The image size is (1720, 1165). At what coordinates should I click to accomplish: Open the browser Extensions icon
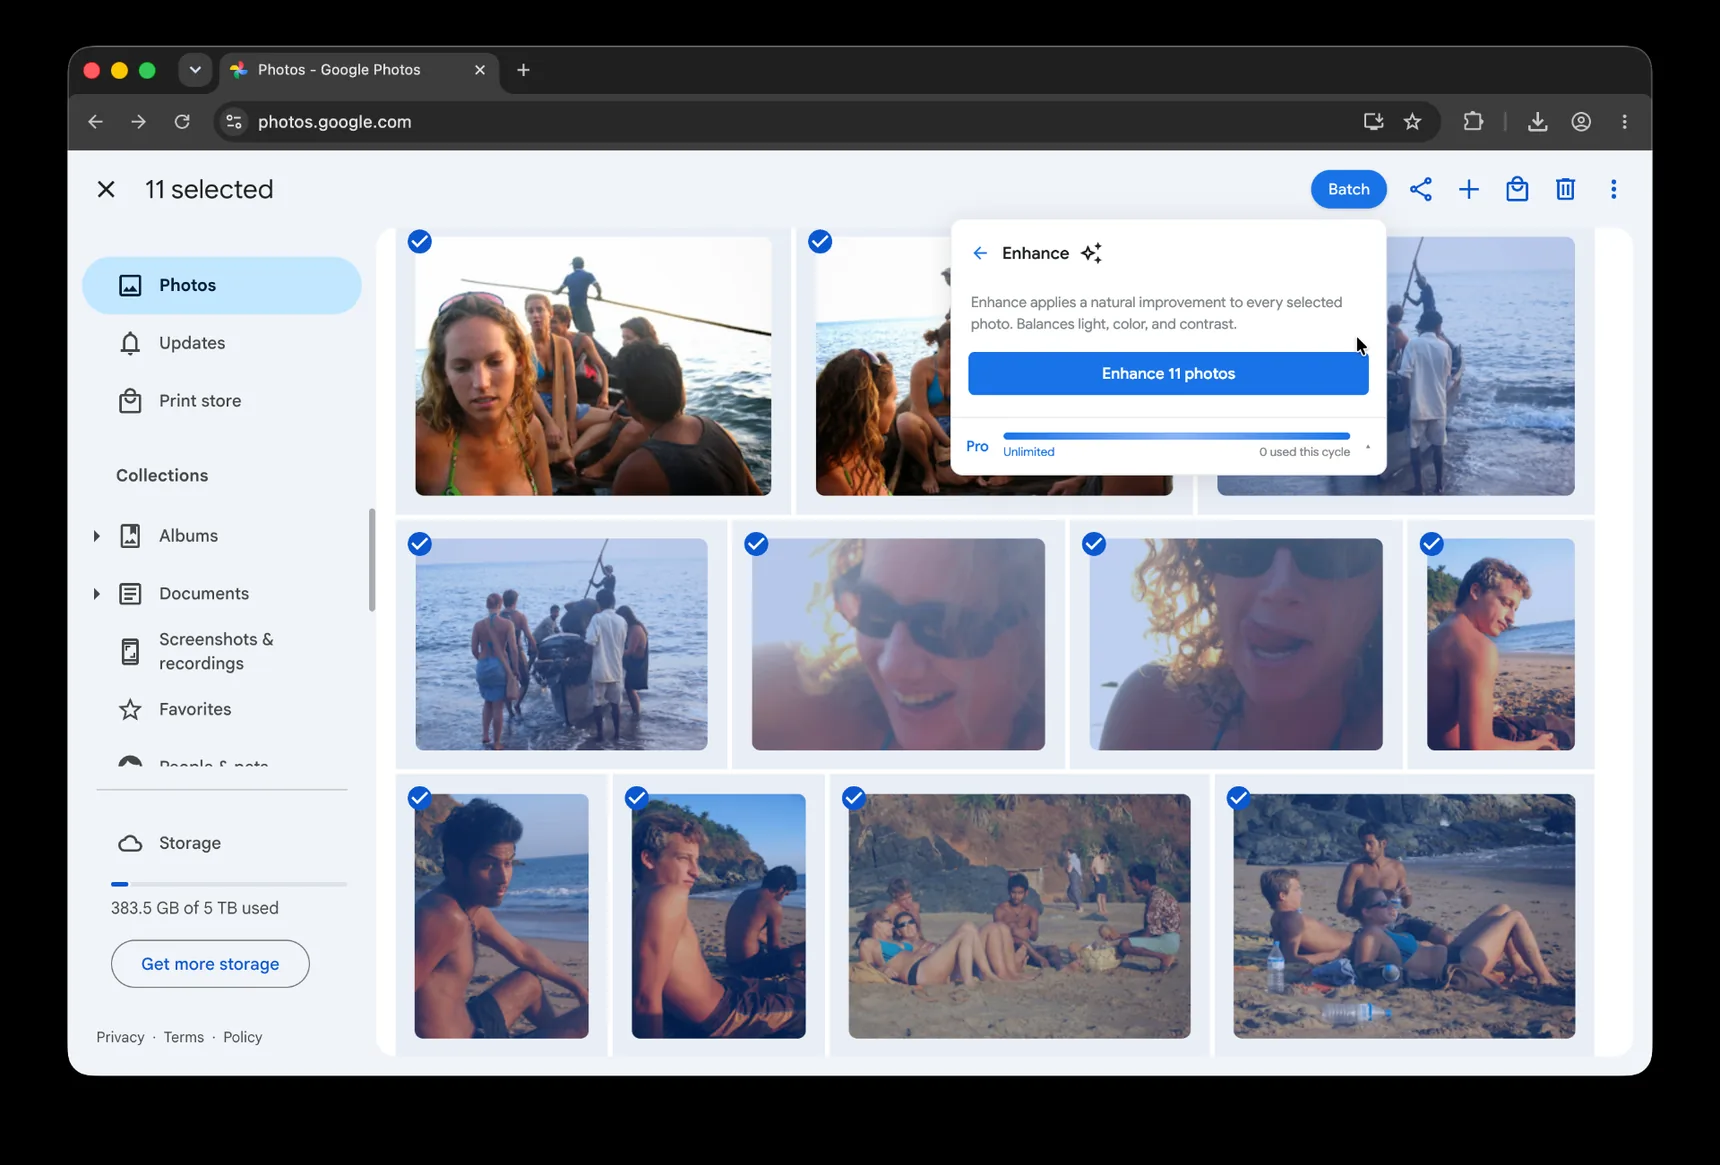(1472, 121)
